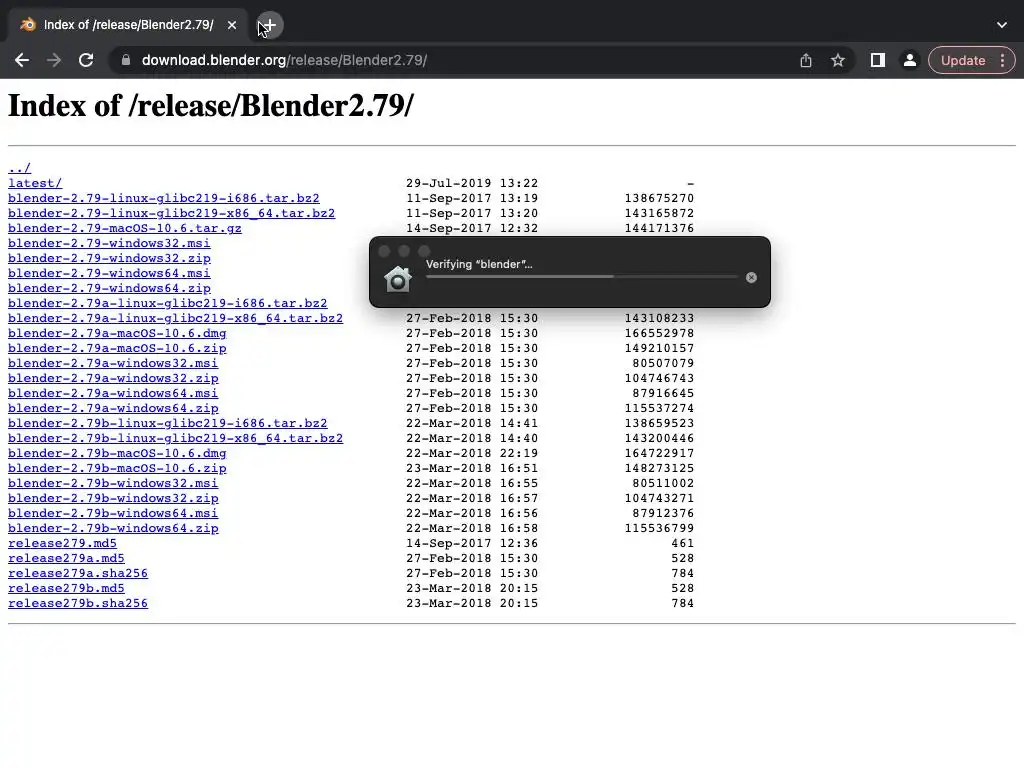Screen dimensions: 1024x768
Task: Download blender-2.79a-macOS-10.6.zip
Action: click(117, 348)
